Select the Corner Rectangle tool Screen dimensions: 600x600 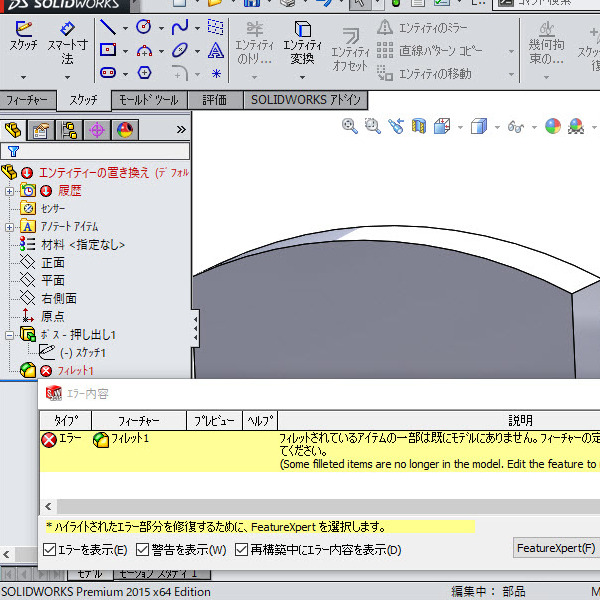(108, 50)
